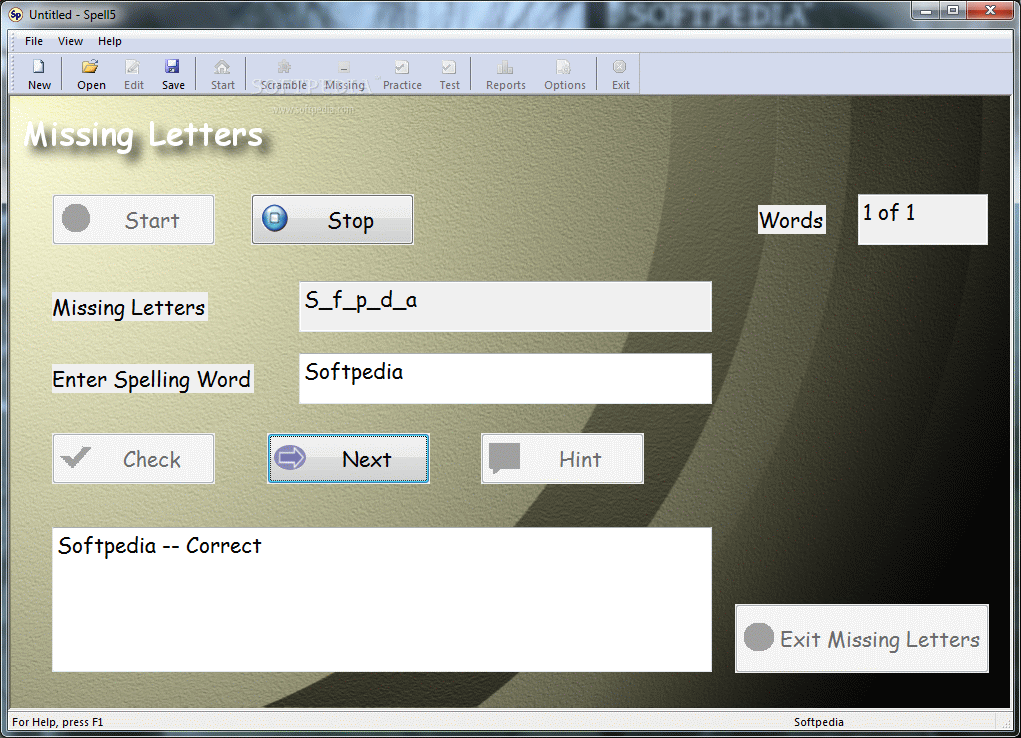Close the Spell5 window
This screenshot has height=738, width=1021.
990,10
